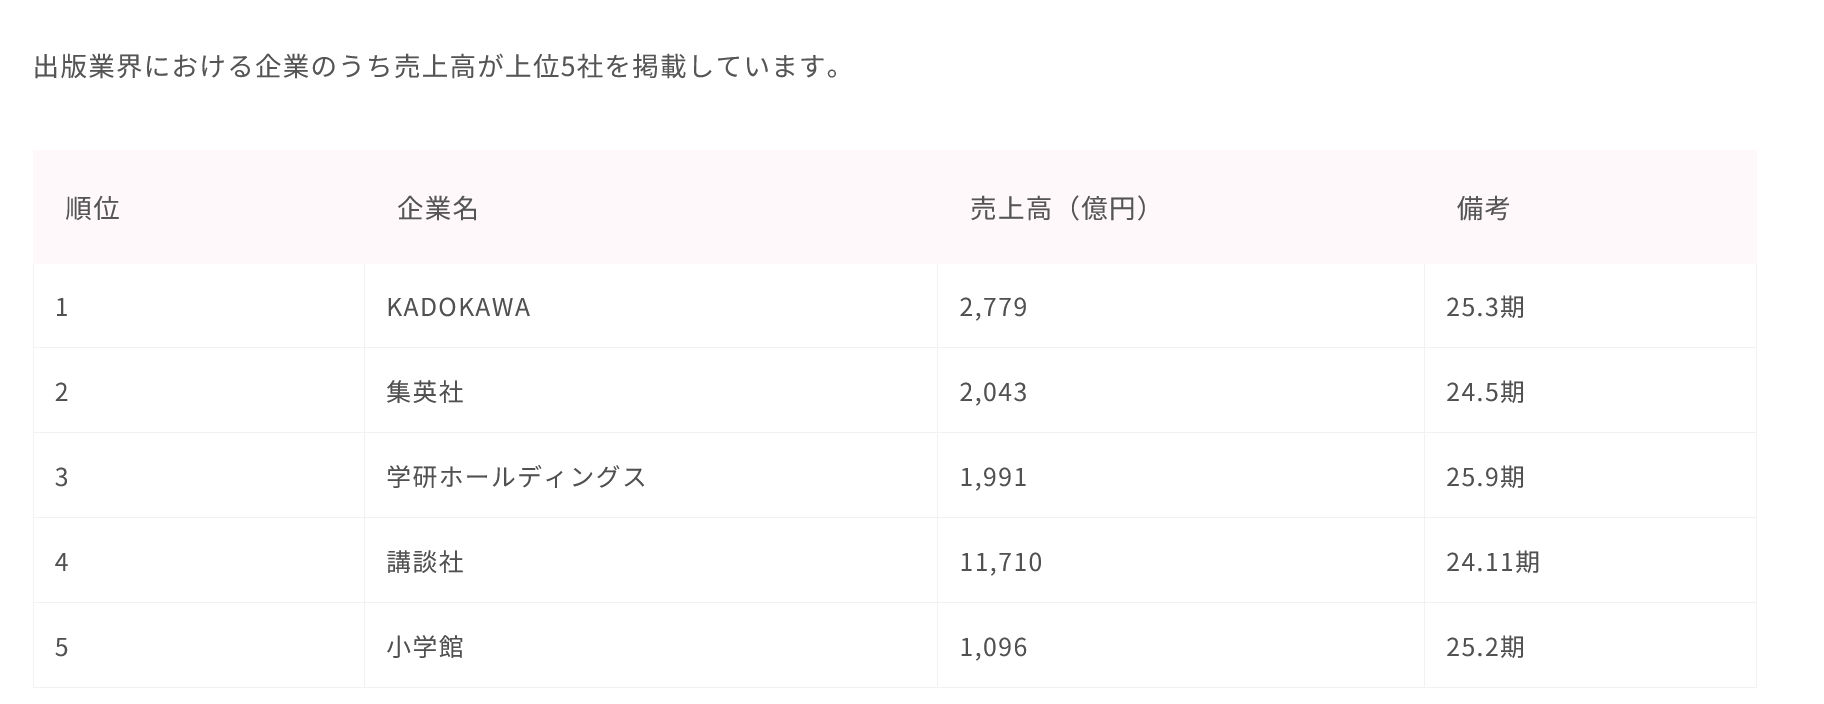This screenshot has height=704, width=1824.
Task: Click the 売上高（億円） column header
Action: pyautogui.click(x=1059, y=208)
